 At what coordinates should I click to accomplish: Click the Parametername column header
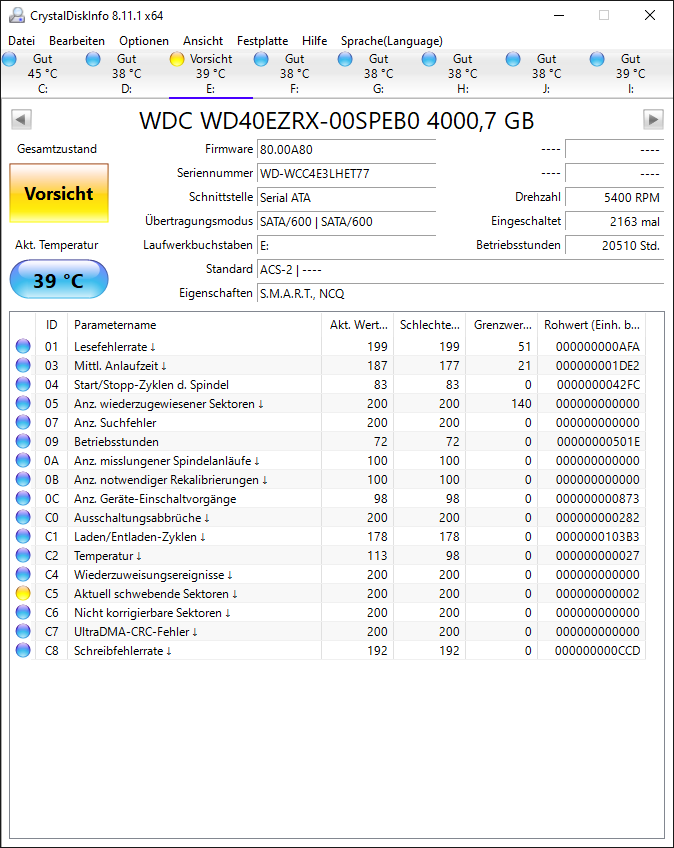point(195,324)
